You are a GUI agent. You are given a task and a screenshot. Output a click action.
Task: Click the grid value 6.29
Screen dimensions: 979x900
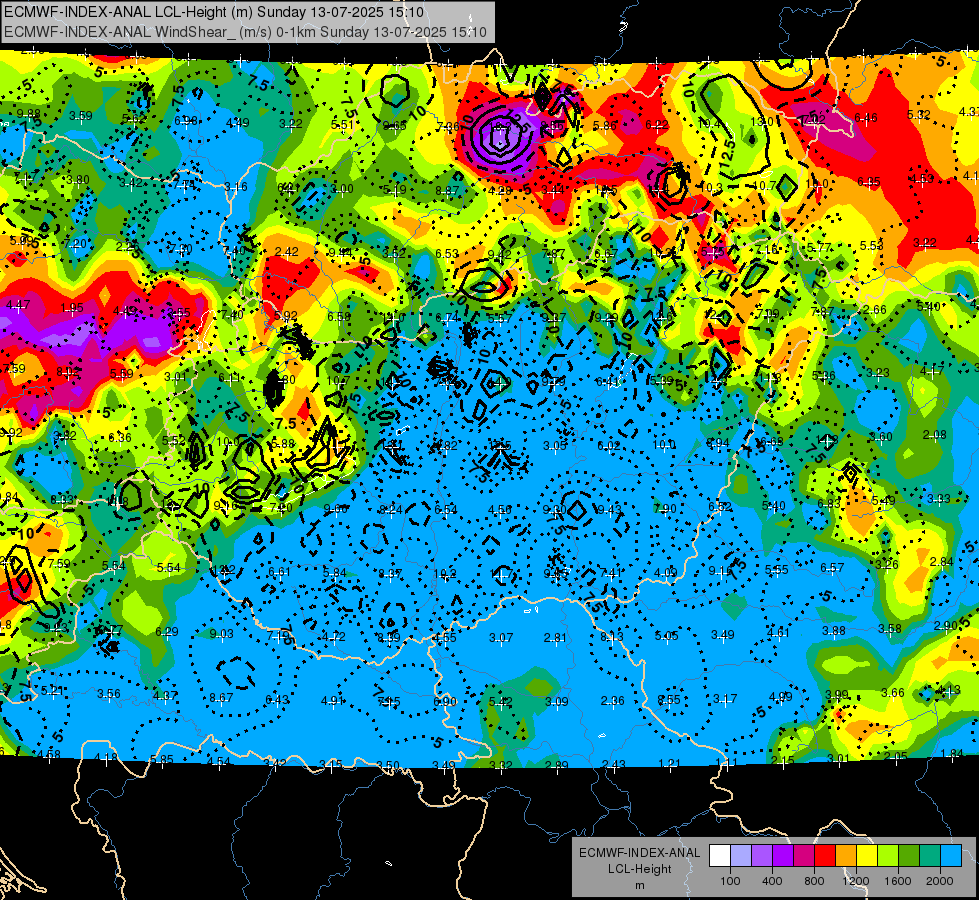(x=167, y=631)
